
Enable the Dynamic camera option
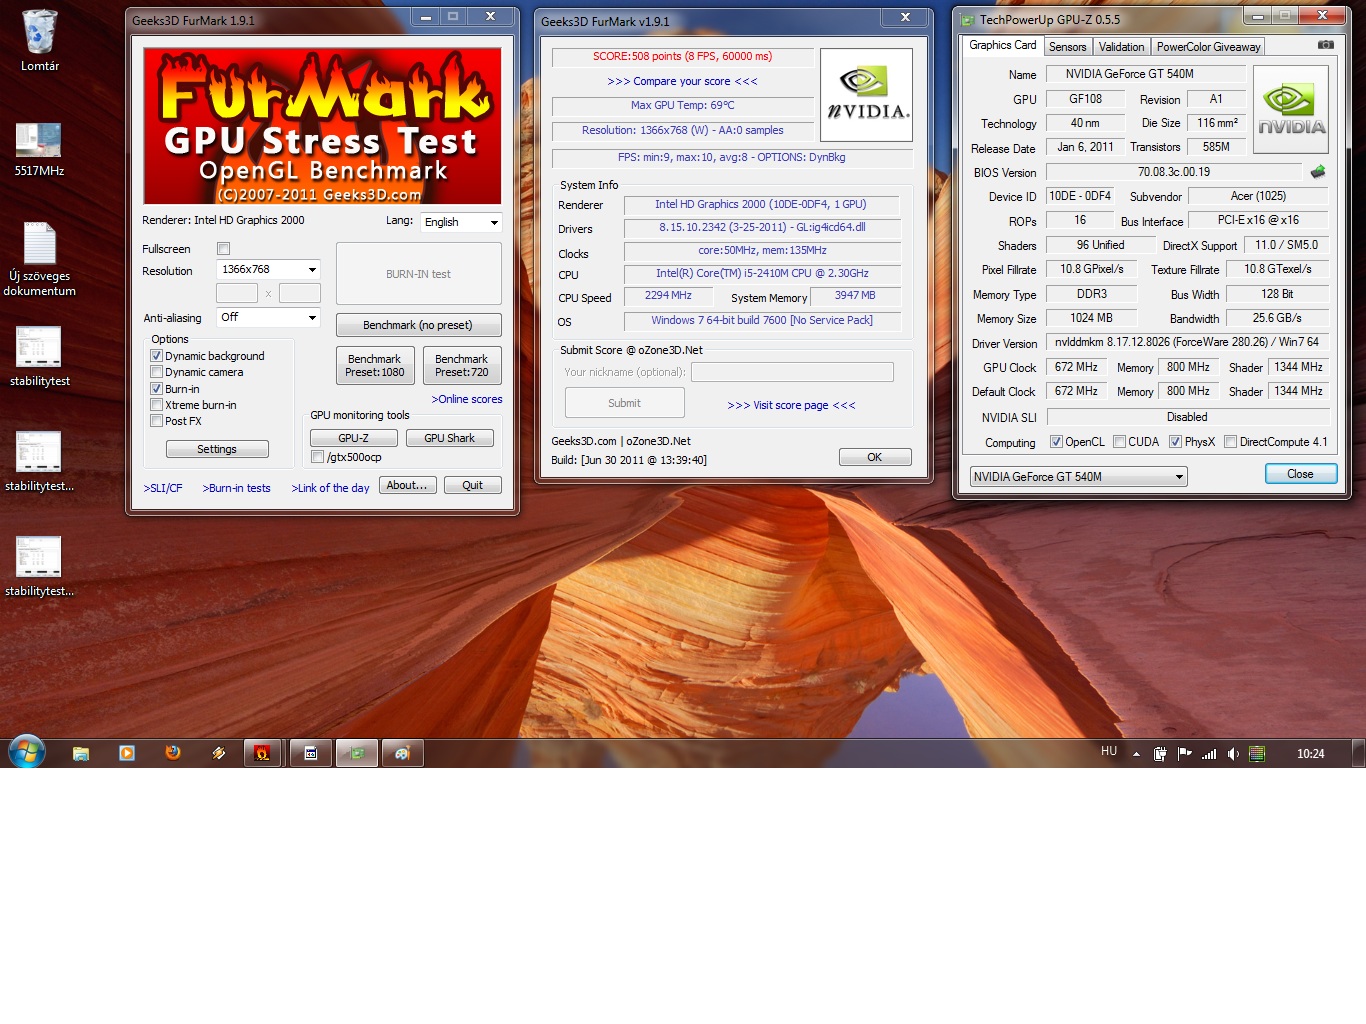[156, 372]
